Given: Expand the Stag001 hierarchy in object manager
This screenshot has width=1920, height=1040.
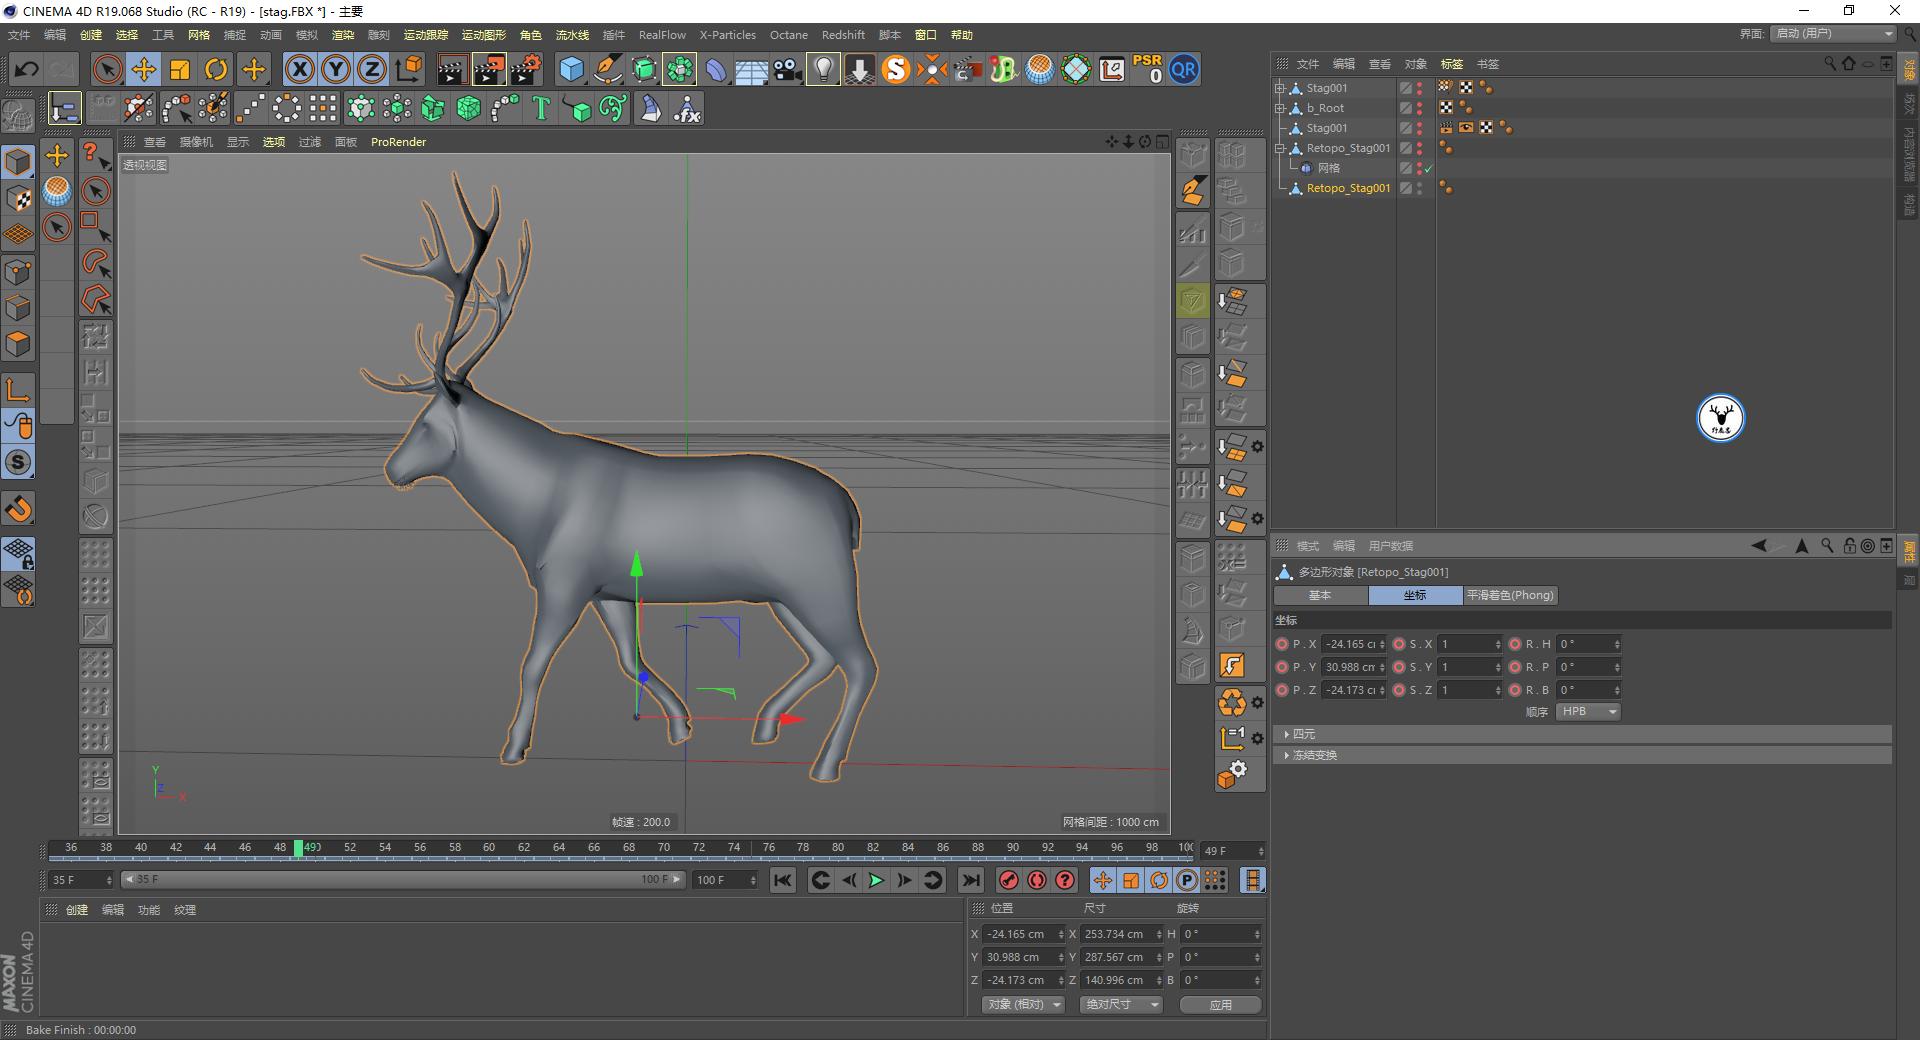Looking at the screenshot, I should pyautogui.click(x=1280, y=88).
